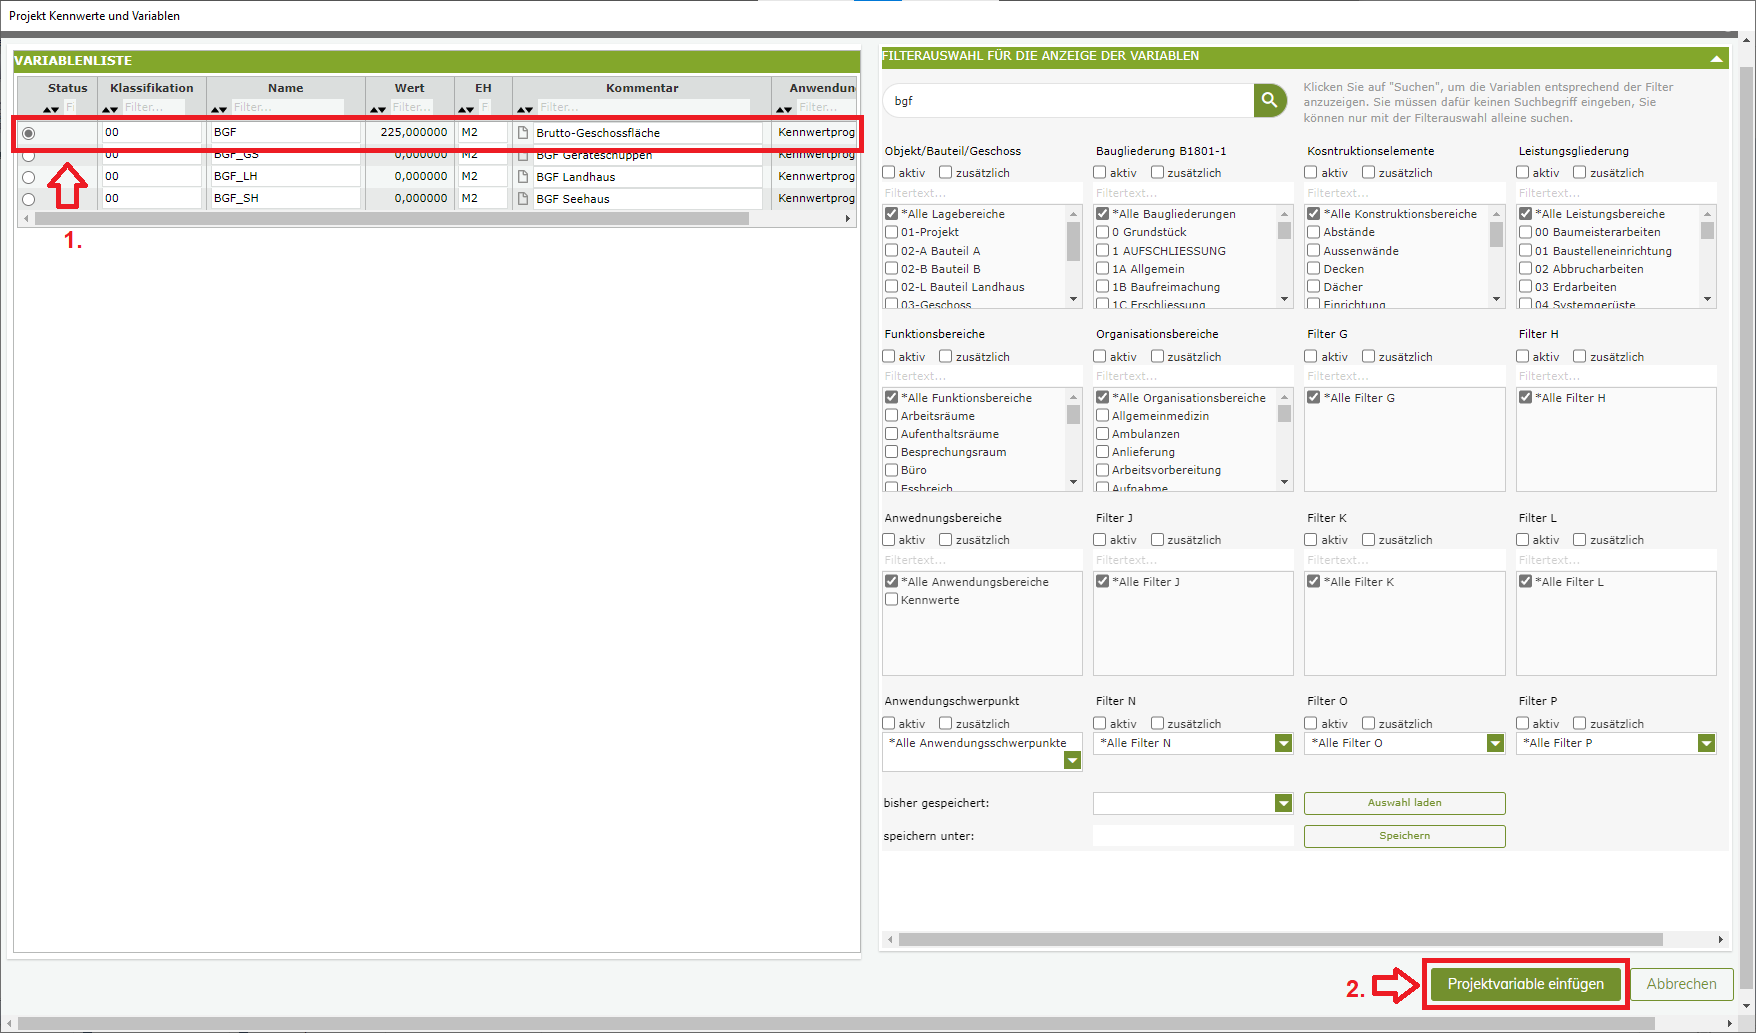1756x1033 pixels.
Task: Click the Klassifikation column header
Action: (x=152, y=88)
